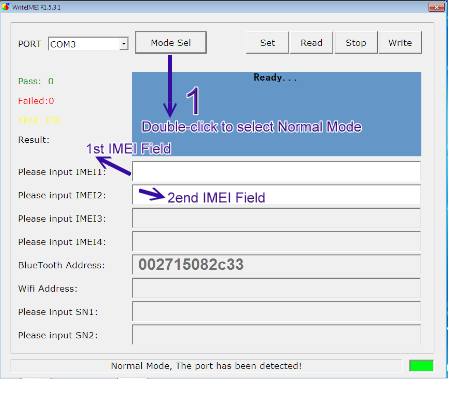Viewport: 450px width, 400px height.
Task: Open the PORT COM3 dropdown
Action: point(124,44)
